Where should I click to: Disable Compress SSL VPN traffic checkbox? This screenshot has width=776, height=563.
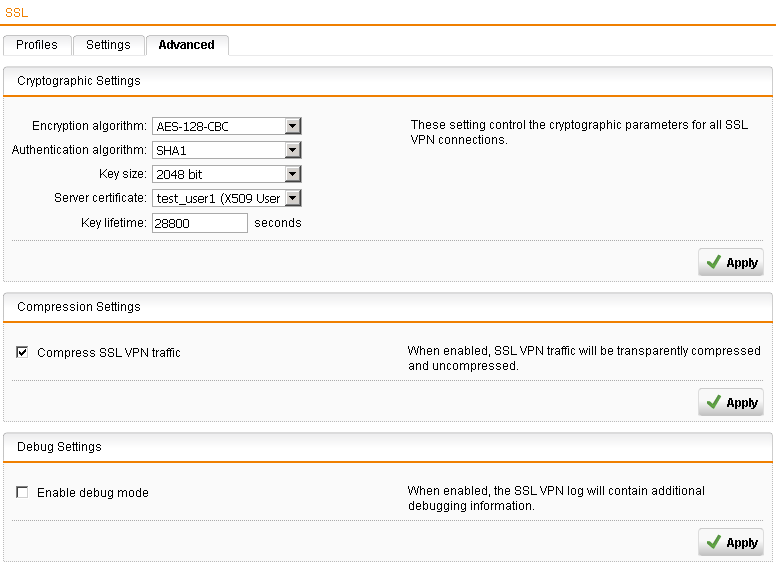pos(22,352)
